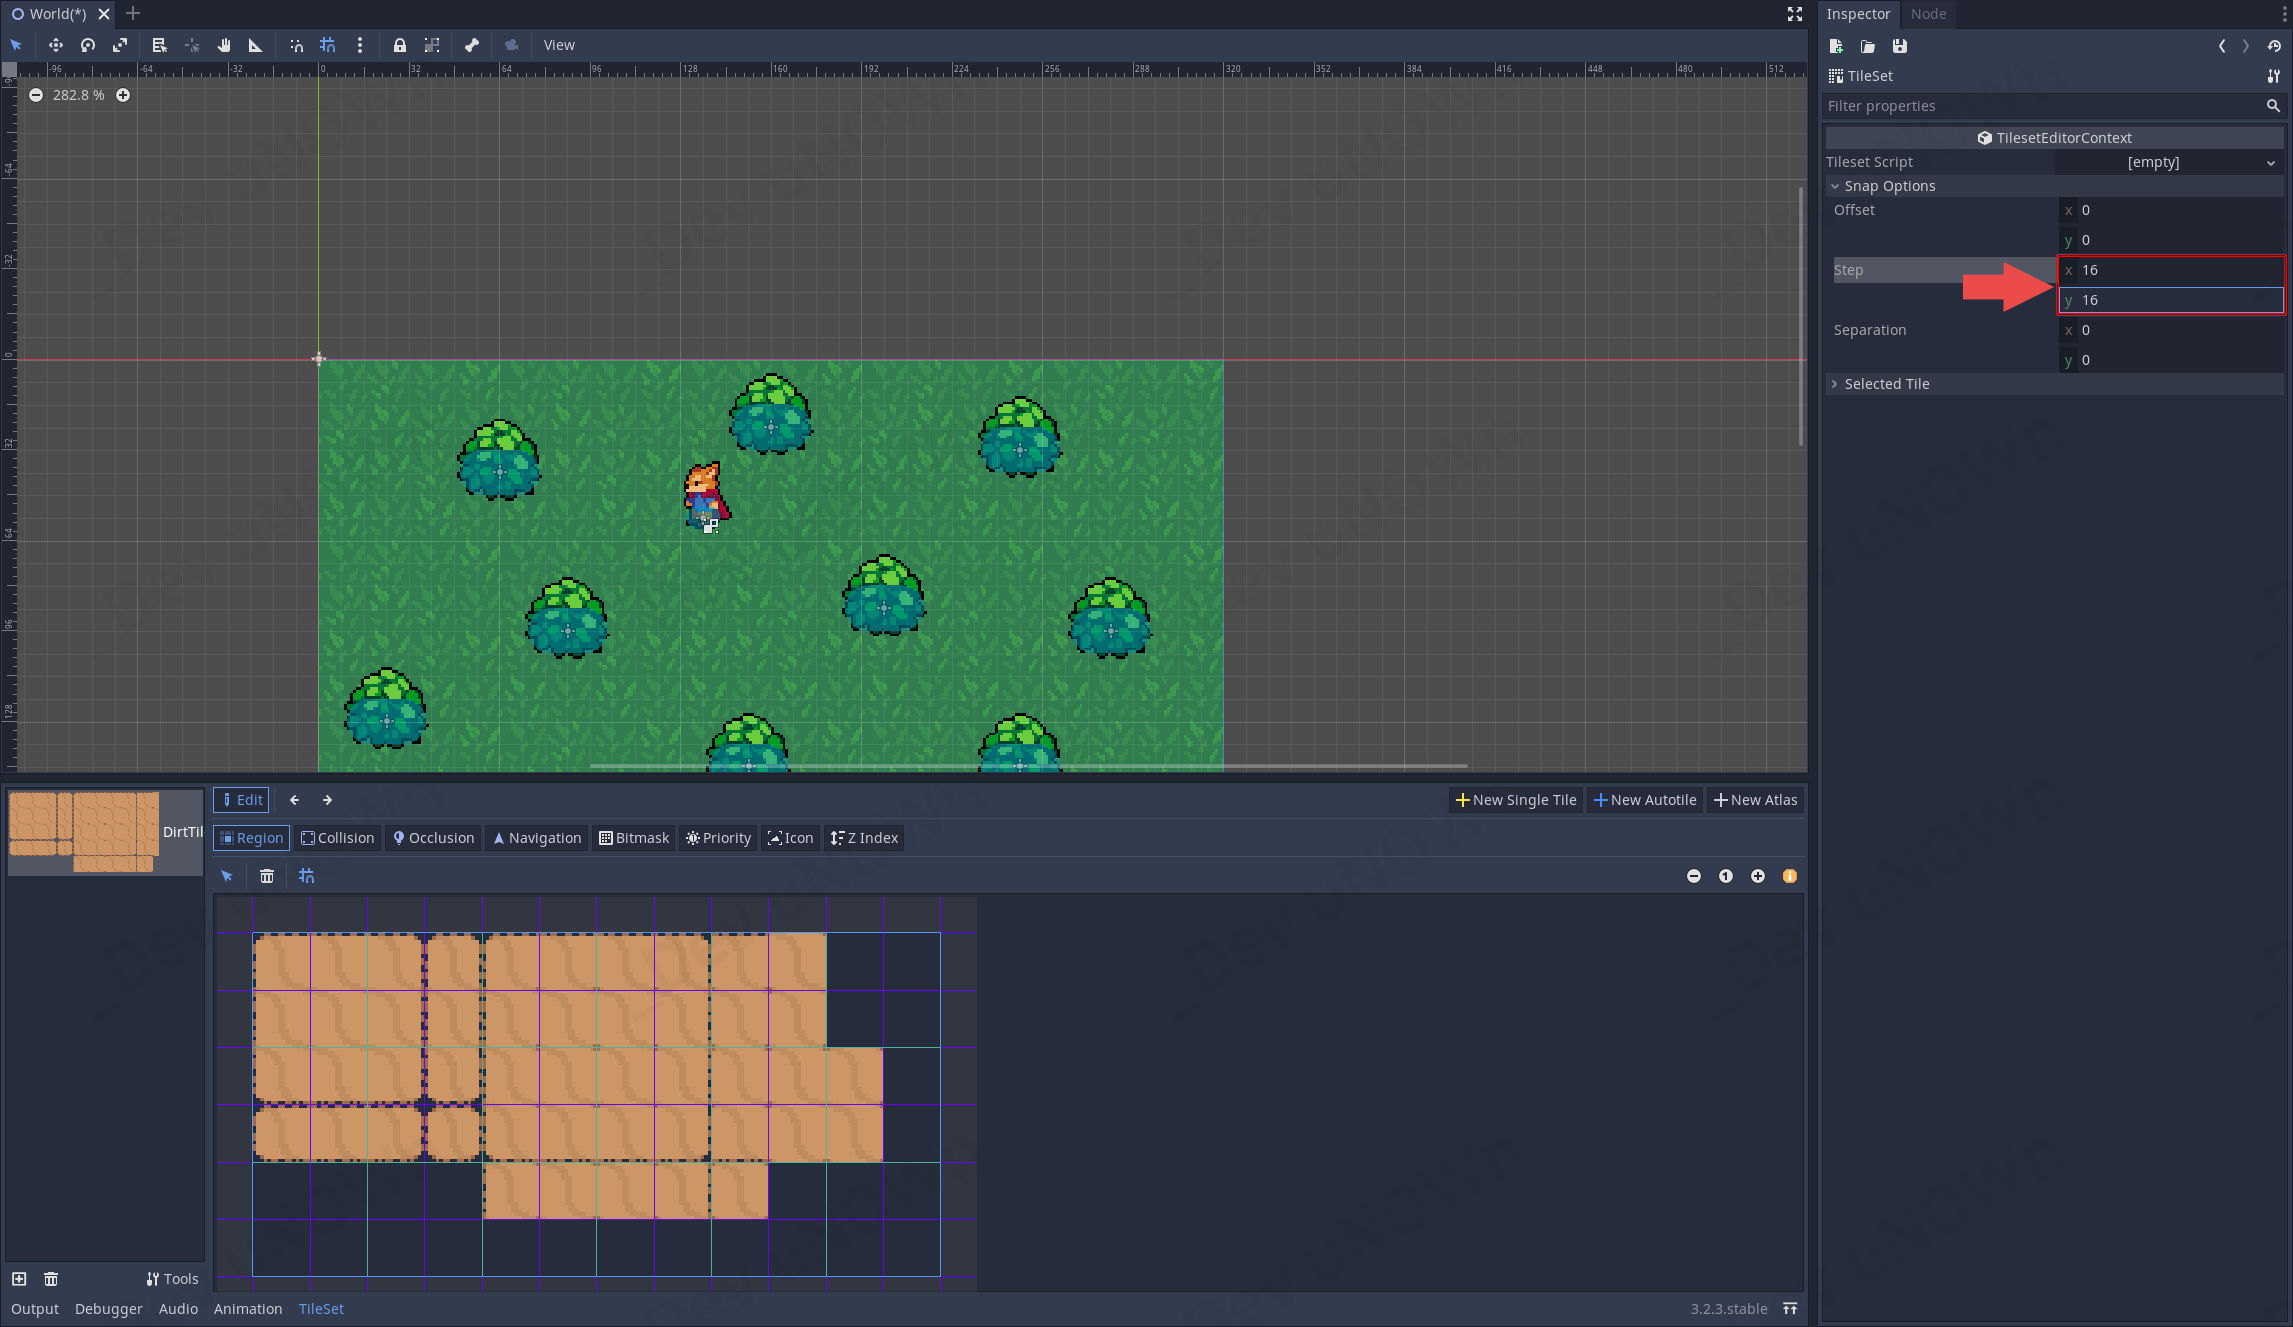Select the Ruler mode tool
The width and height of the screenshot is (2293, 1327).
coord(255,45)
